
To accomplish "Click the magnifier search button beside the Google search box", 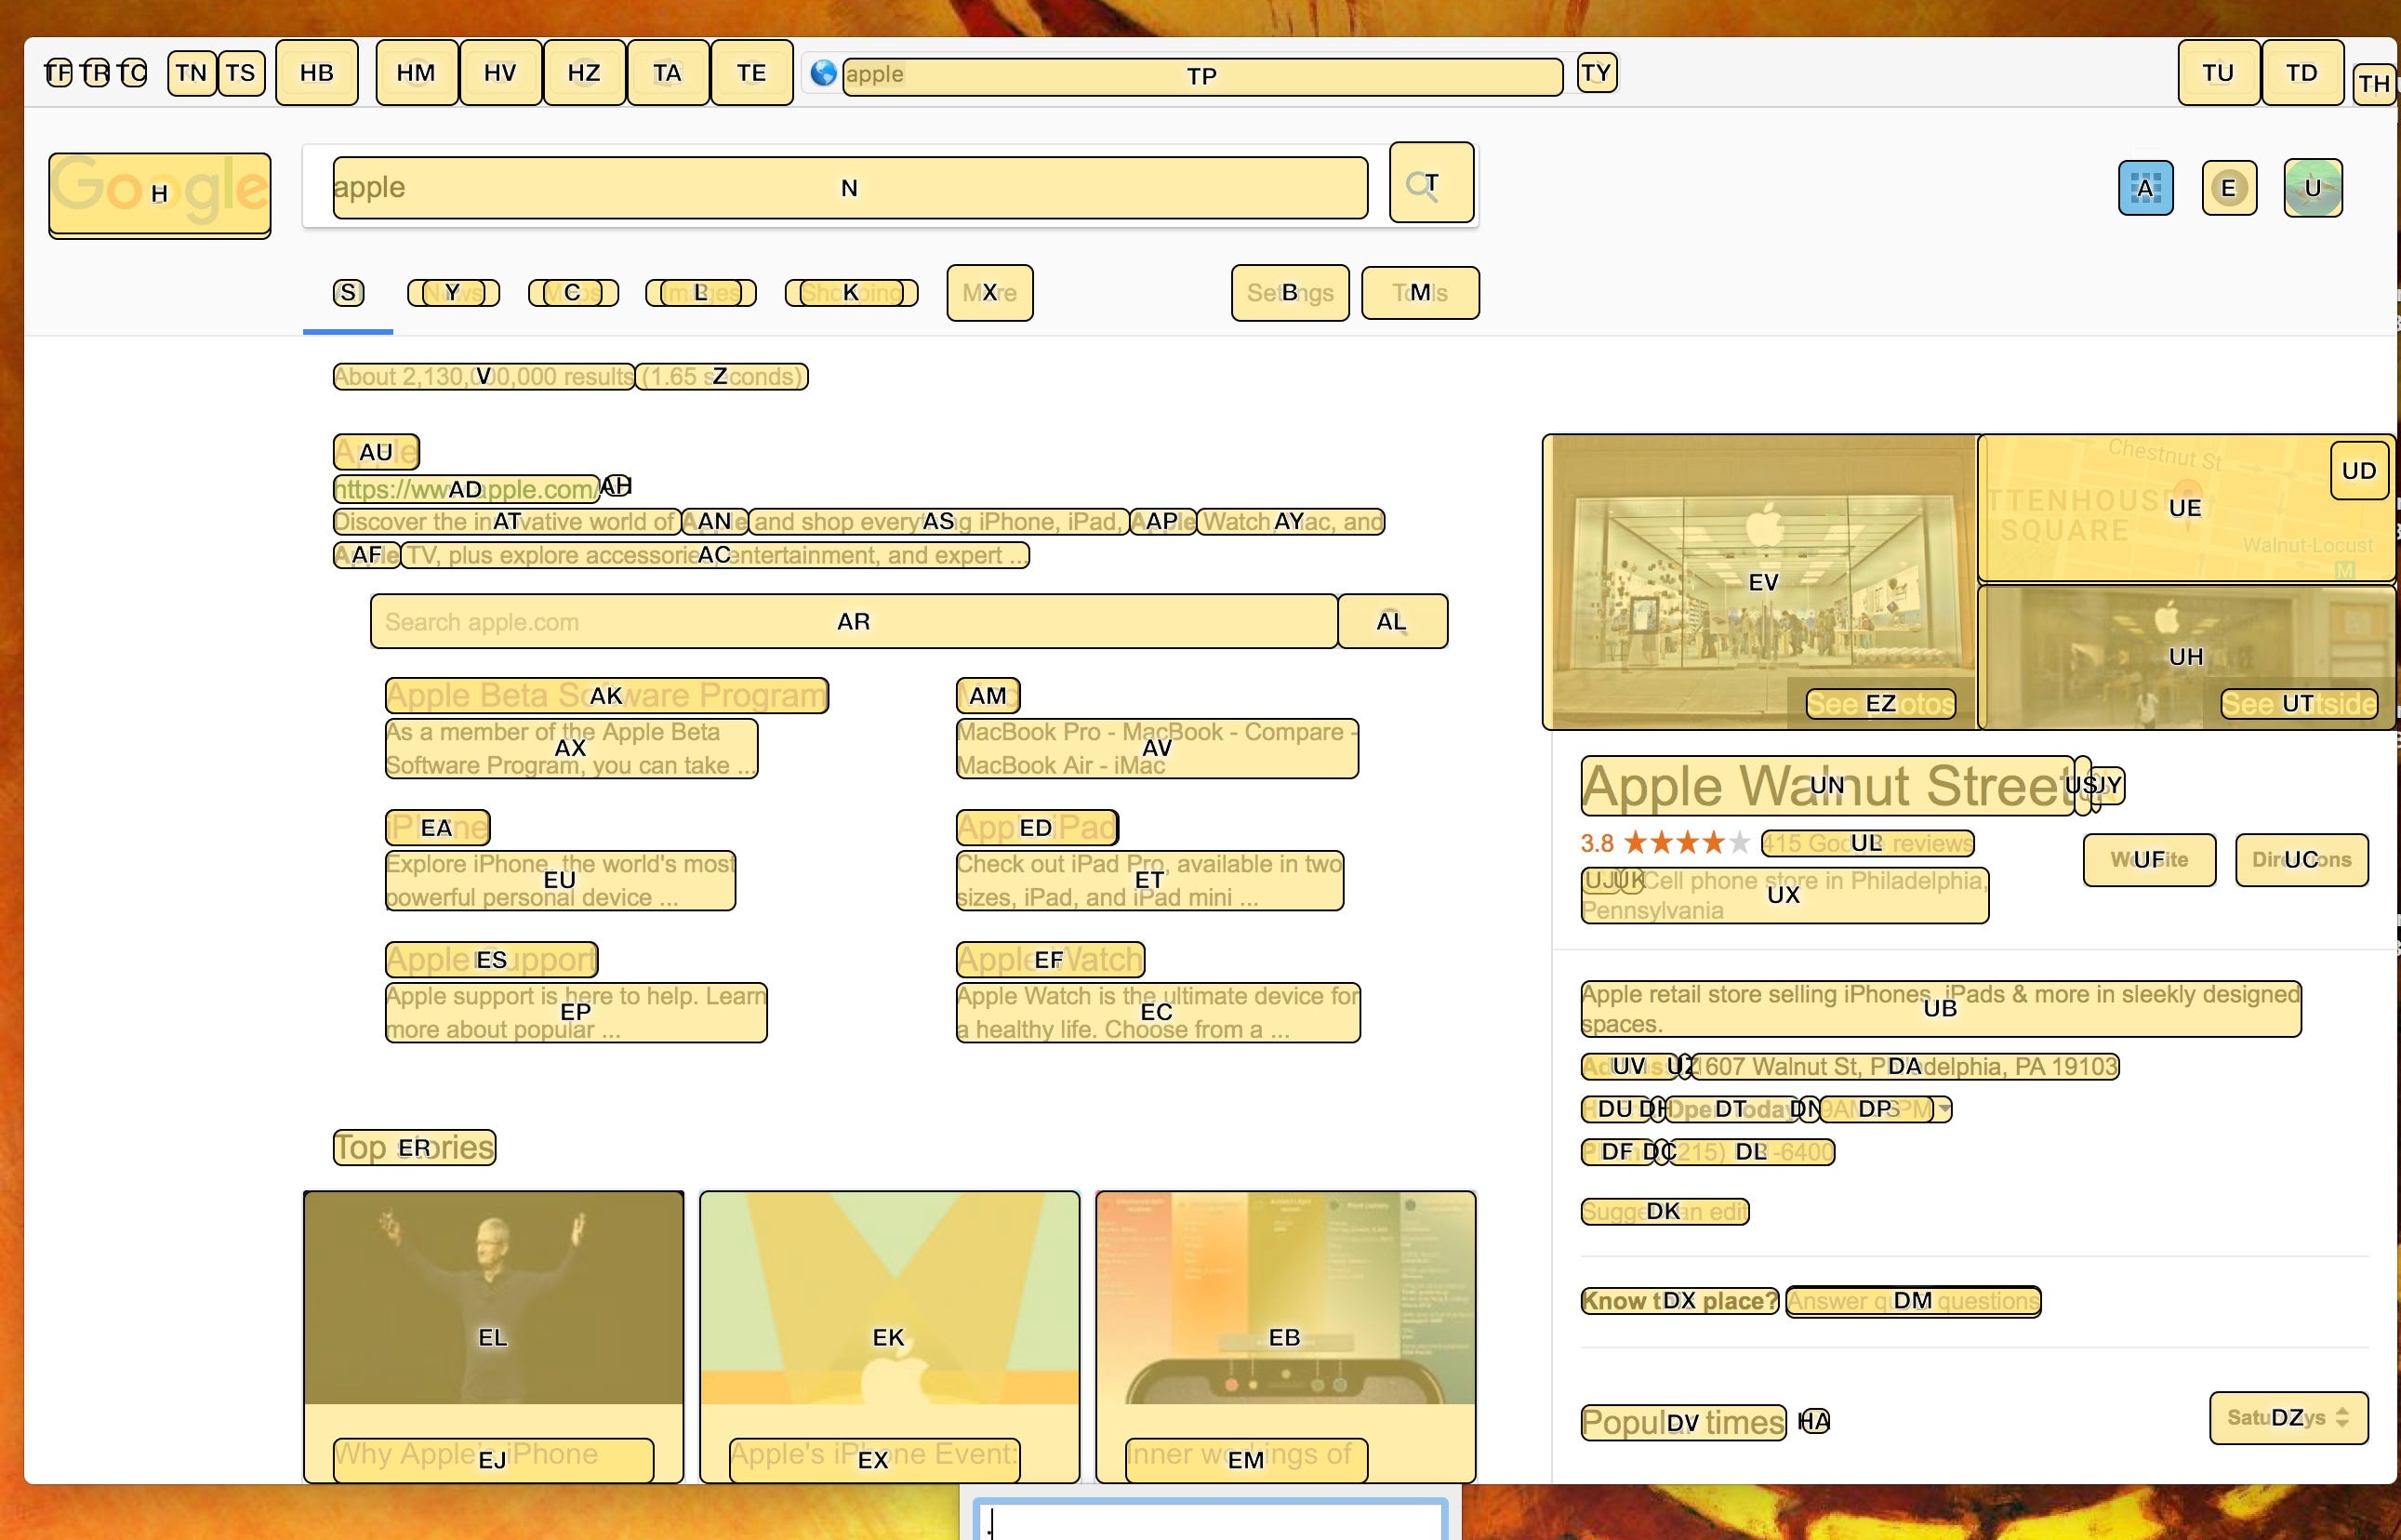I will [1431, 183].
